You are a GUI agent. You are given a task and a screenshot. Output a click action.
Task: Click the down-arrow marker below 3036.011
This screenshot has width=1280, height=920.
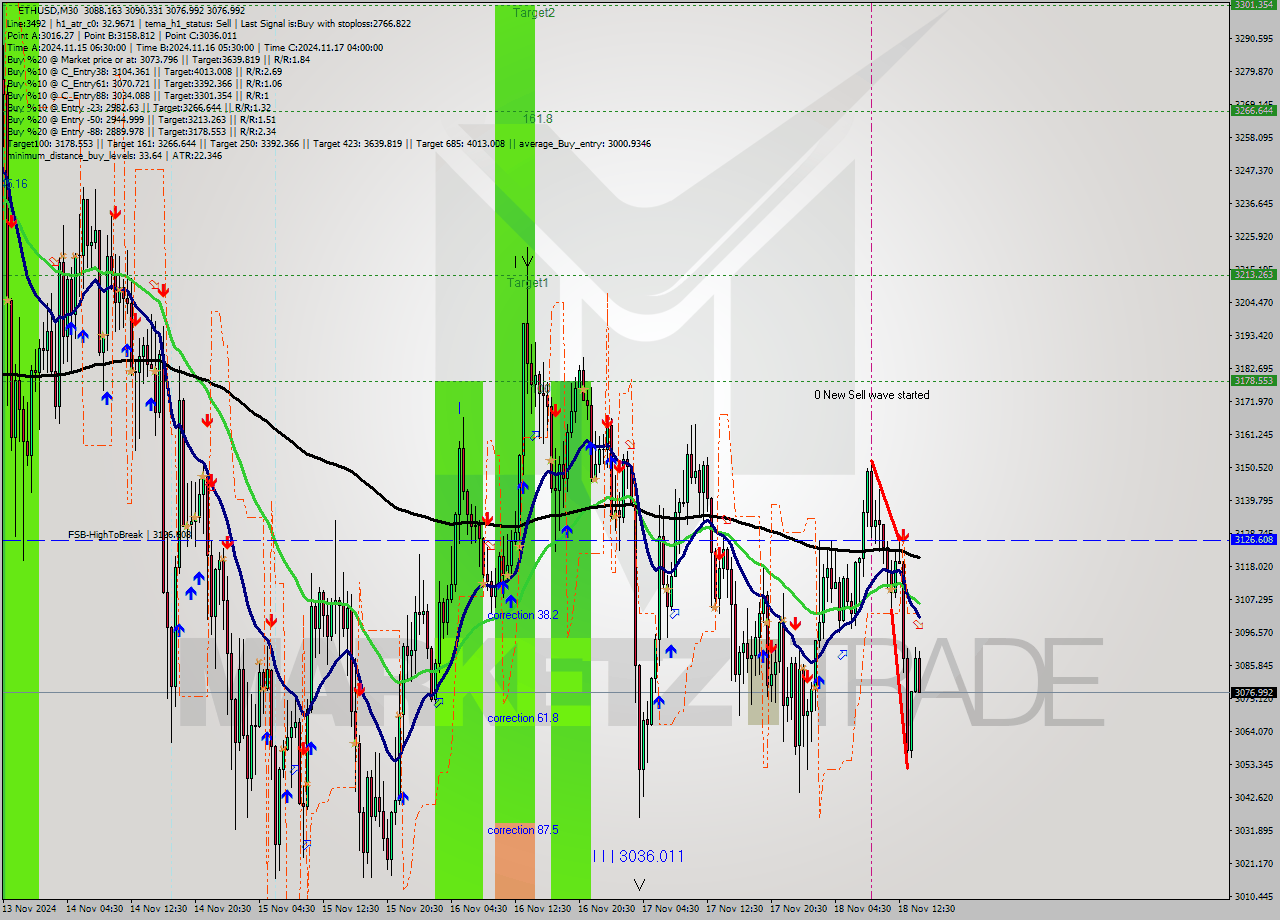639,884
